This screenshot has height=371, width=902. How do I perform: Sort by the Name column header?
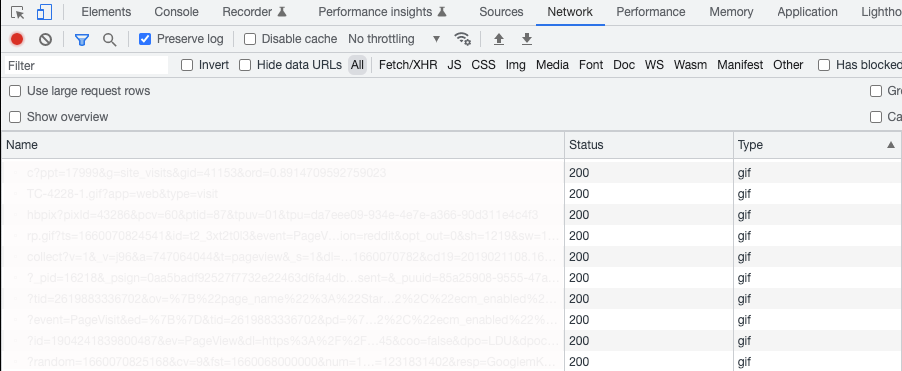point(282,145)
